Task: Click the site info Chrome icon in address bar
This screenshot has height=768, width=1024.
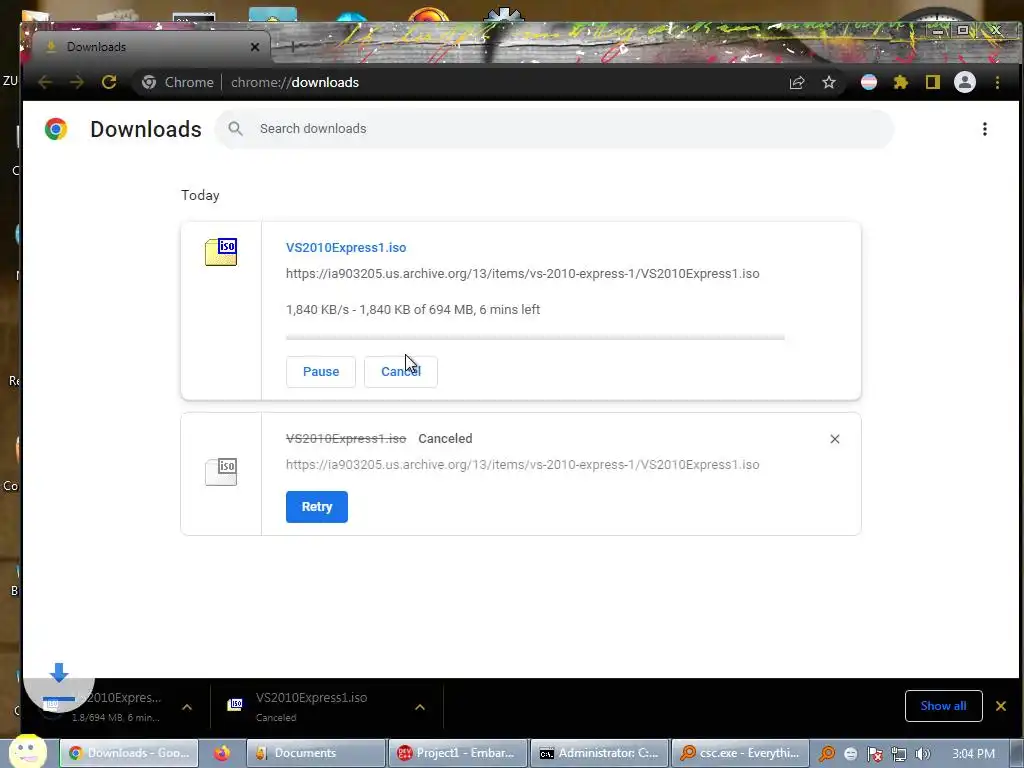Action: (149, 82)
